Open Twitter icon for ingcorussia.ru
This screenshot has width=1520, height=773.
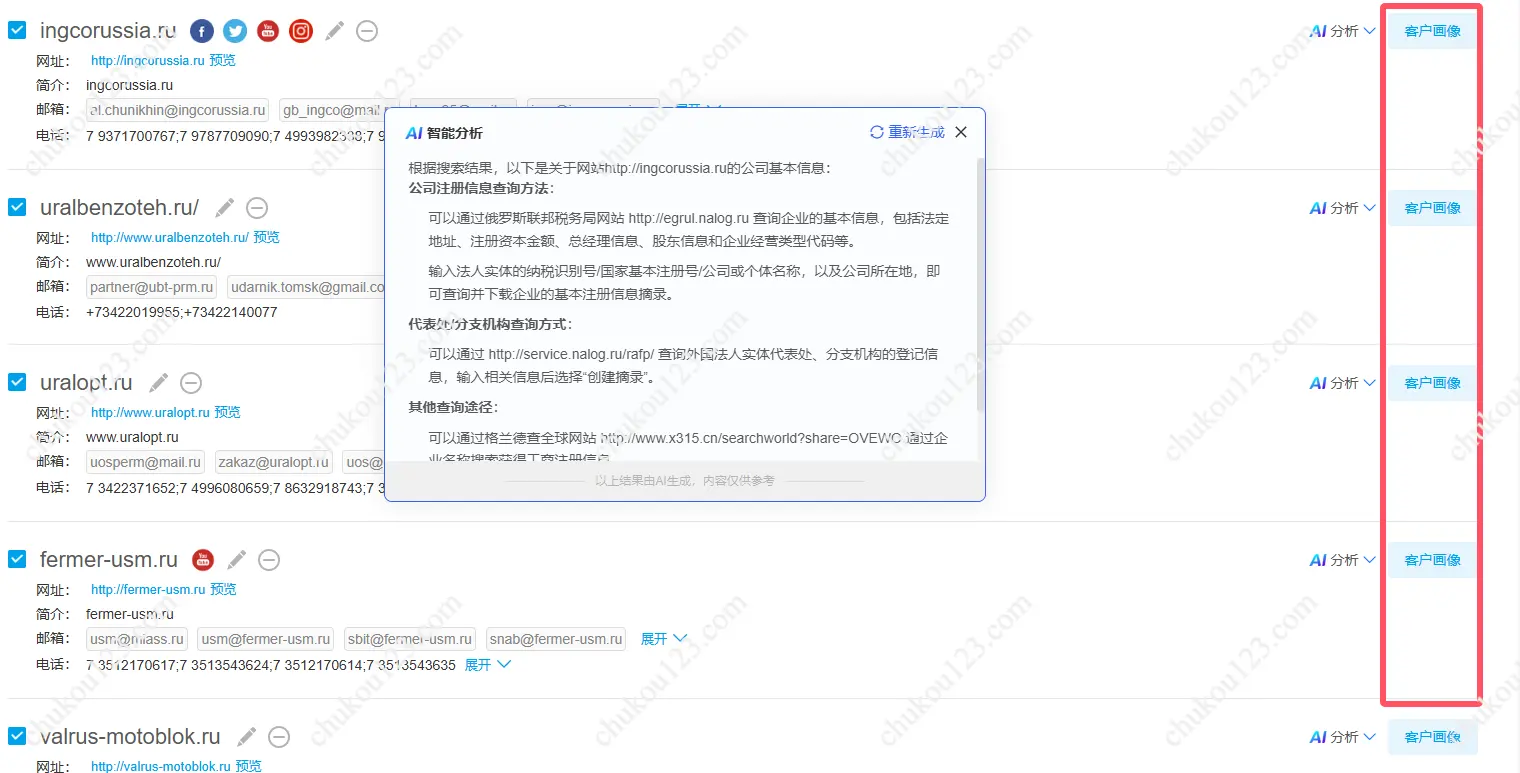pos(235,31)
